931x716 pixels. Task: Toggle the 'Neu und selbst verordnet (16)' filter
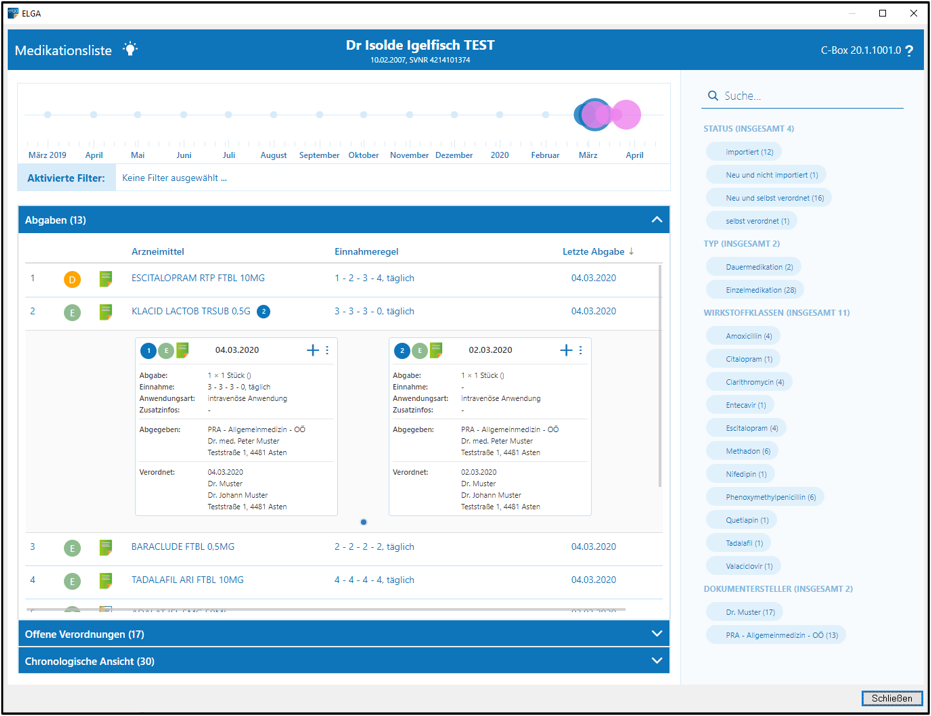click(769, 198)
